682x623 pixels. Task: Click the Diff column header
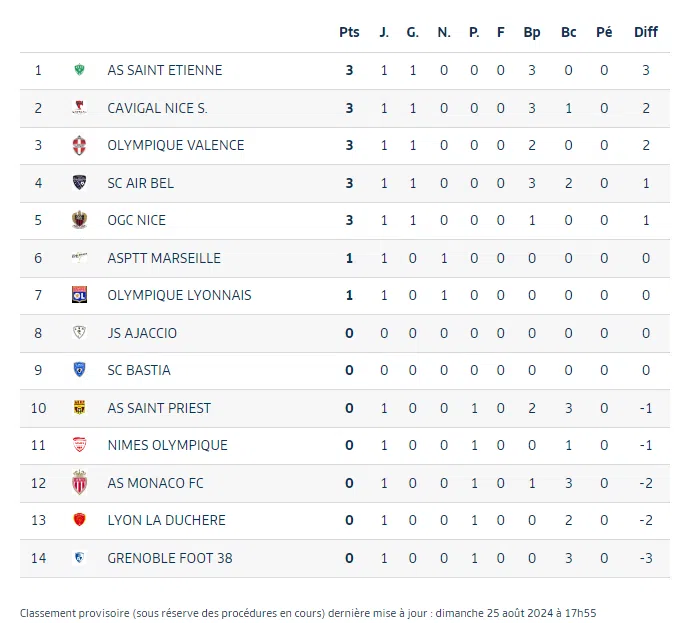pos(646,32)
